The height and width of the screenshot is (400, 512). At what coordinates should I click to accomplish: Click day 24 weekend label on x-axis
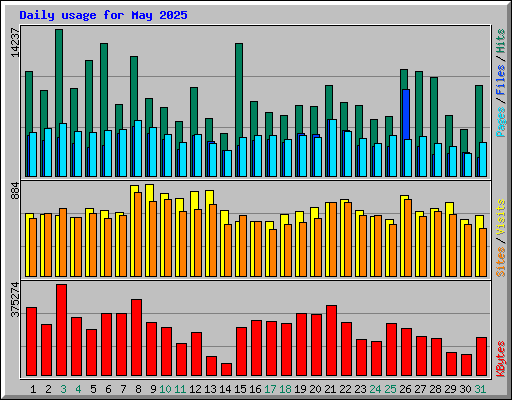pos(375,389)
